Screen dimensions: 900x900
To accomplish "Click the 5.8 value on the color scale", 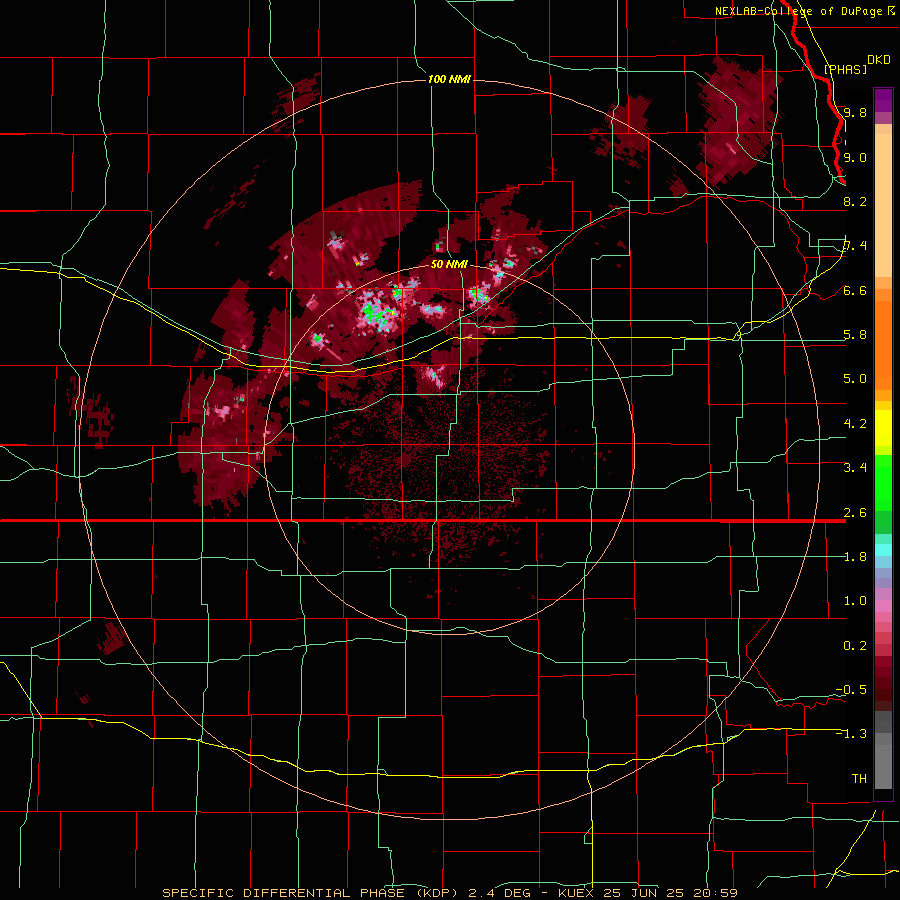I will [x=855, y=335].
